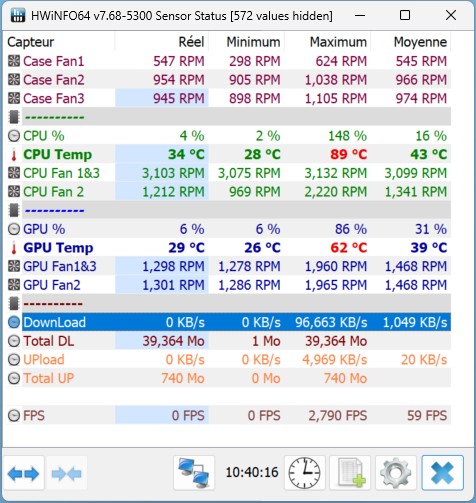Image resolution: width=476 pixels, height=503 pixels.
Task: Click the 1,049 KB/s download average
Action: click(x=415, y=323)
